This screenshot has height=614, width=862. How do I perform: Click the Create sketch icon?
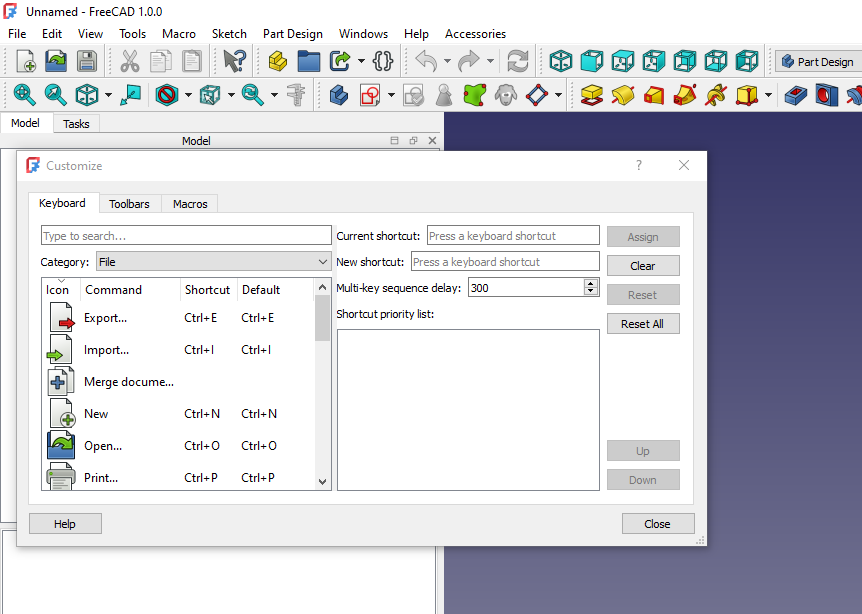pos(371,95)
